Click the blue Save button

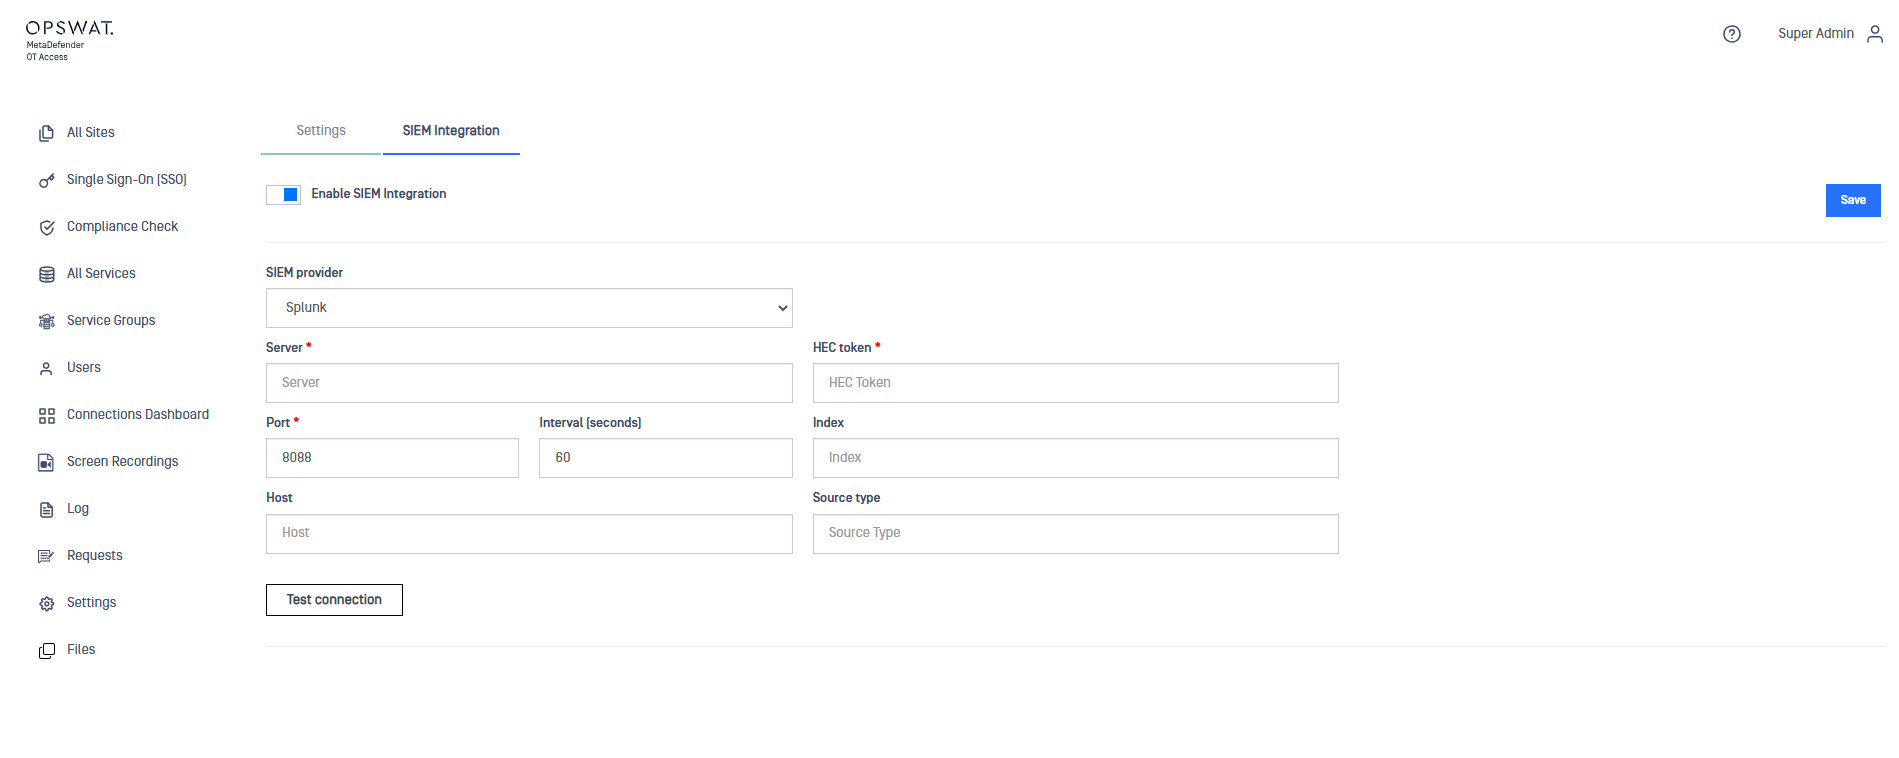(1853, 200)
